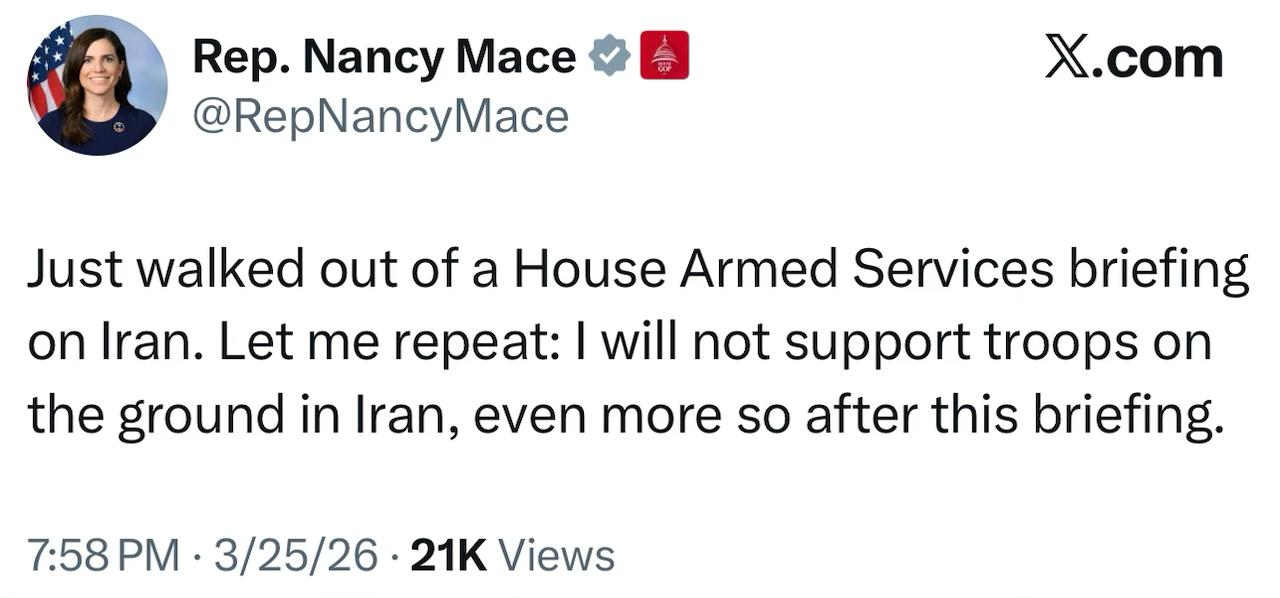Open Nancy Mace's profile picture

tap(97, 85)
